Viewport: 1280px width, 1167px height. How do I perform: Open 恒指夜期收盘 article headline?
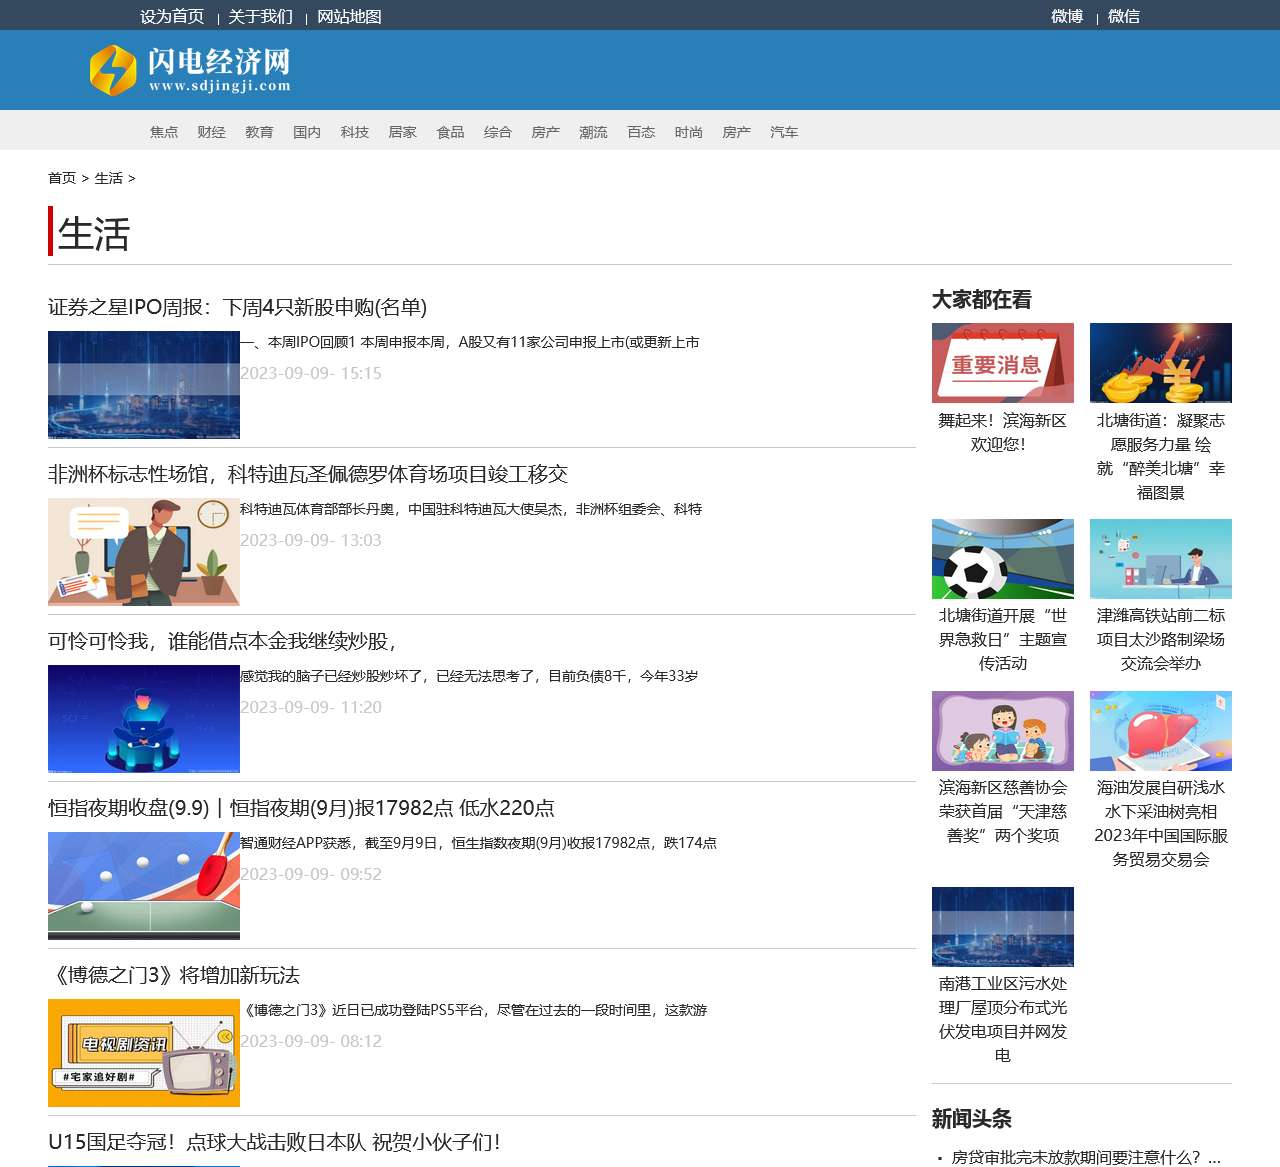(x=301, y=808)
